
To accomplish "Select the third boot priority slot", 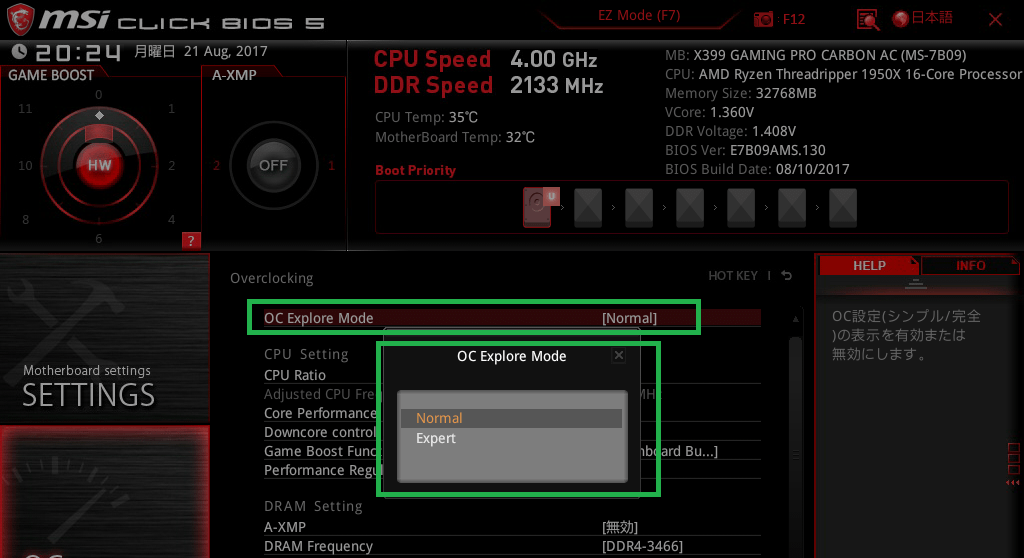I will (639, 208).
